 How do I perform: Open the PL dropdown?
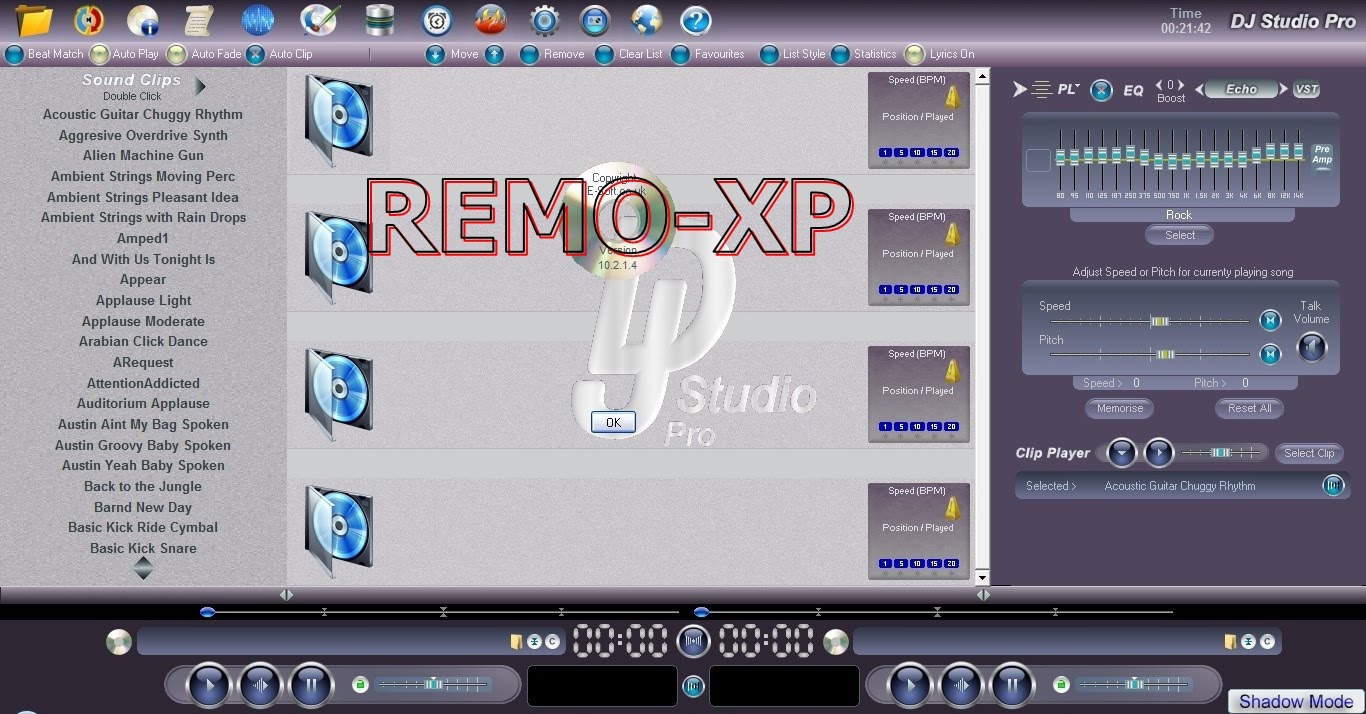pos(1068,89)
